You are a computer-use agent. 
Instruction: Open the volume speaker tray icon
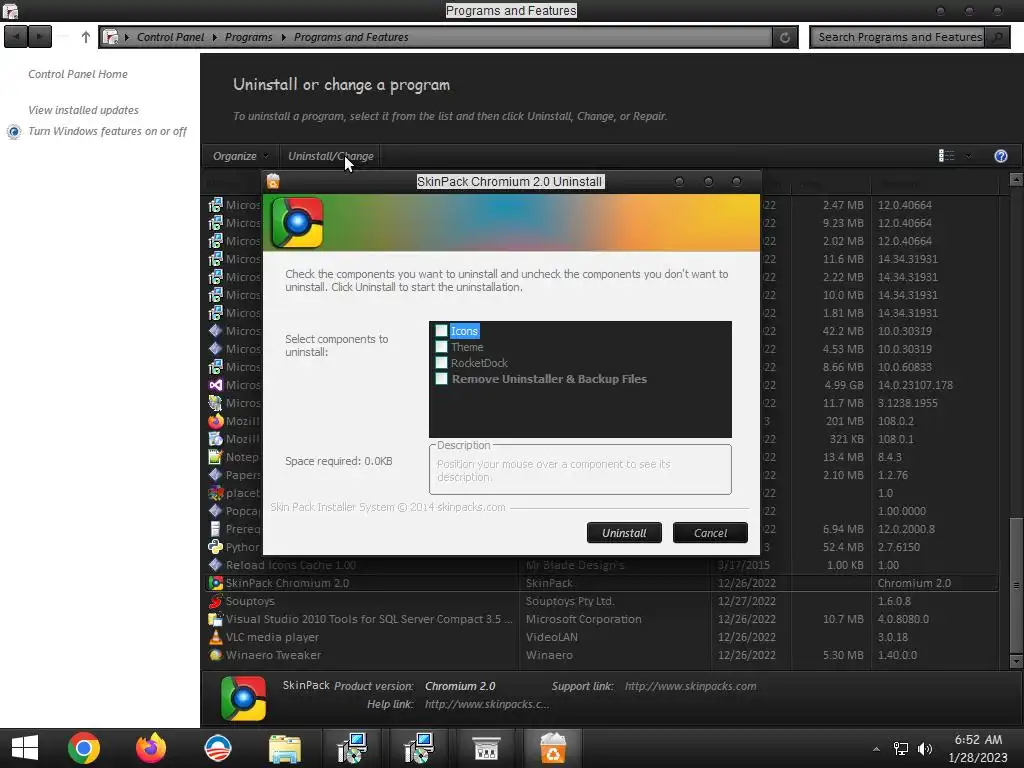pos(925,749)
